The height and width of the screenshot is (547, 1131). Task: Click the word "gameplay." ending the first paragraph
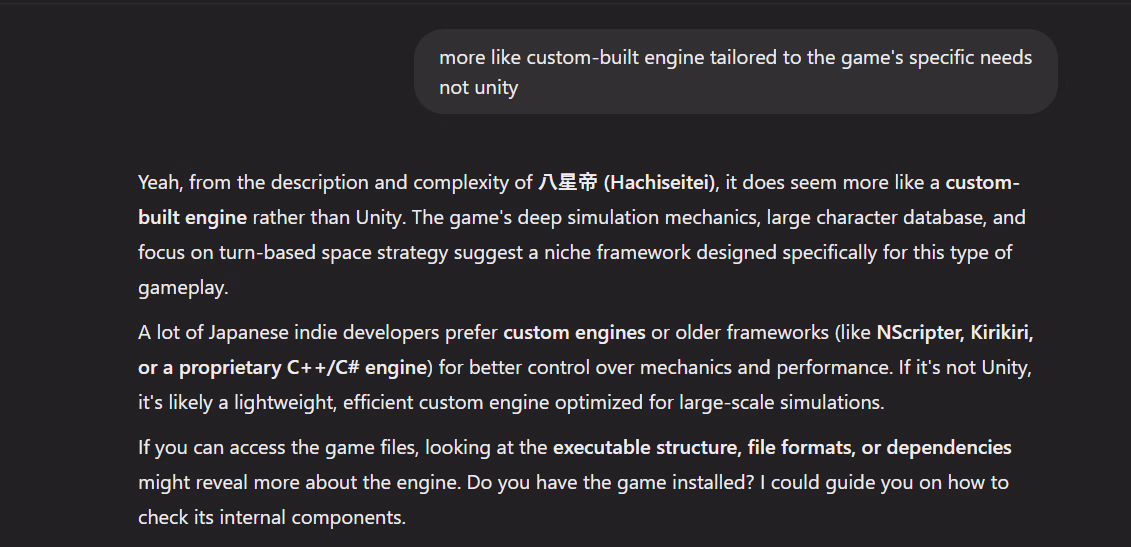[183, 288]
